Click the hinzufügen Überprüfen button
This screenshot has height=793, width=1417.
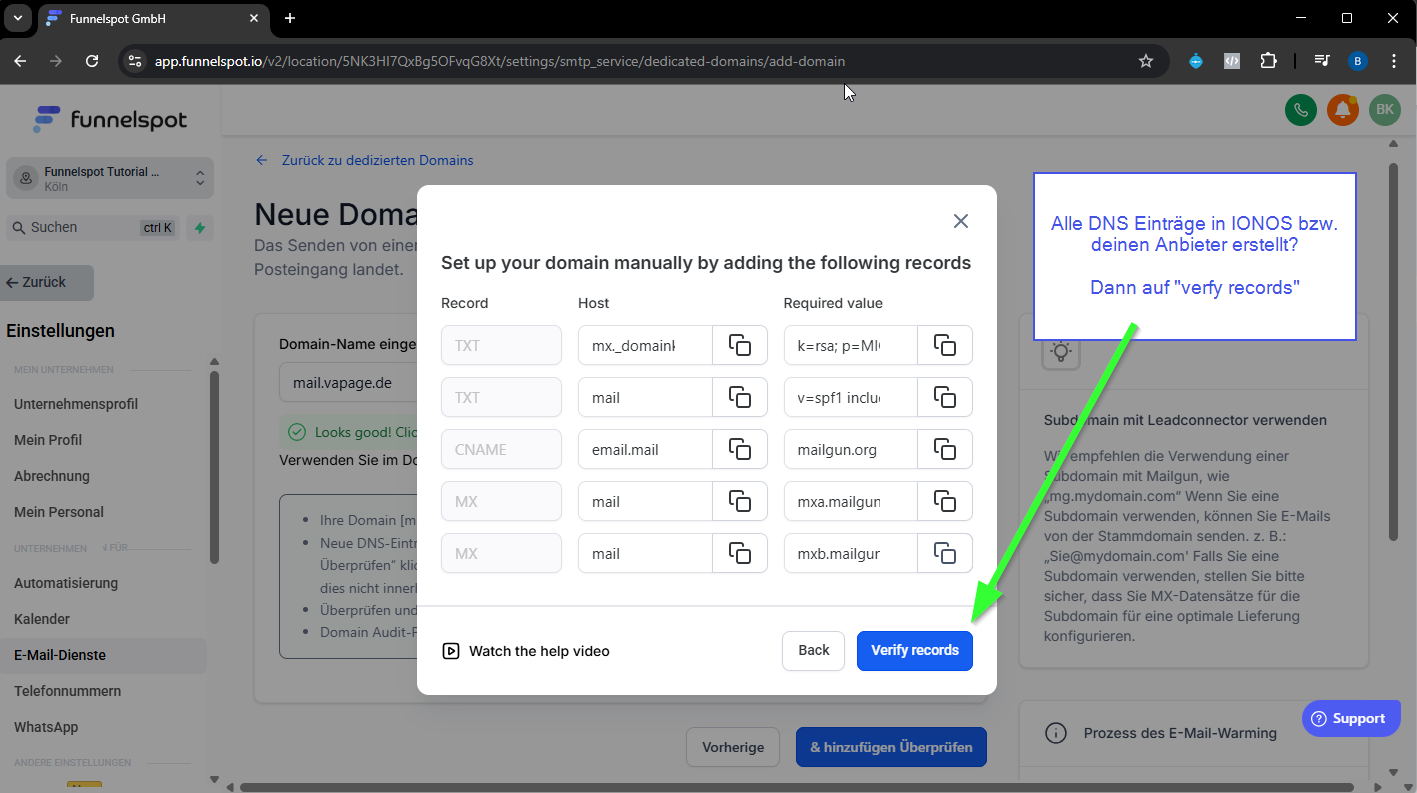(891, 747)
